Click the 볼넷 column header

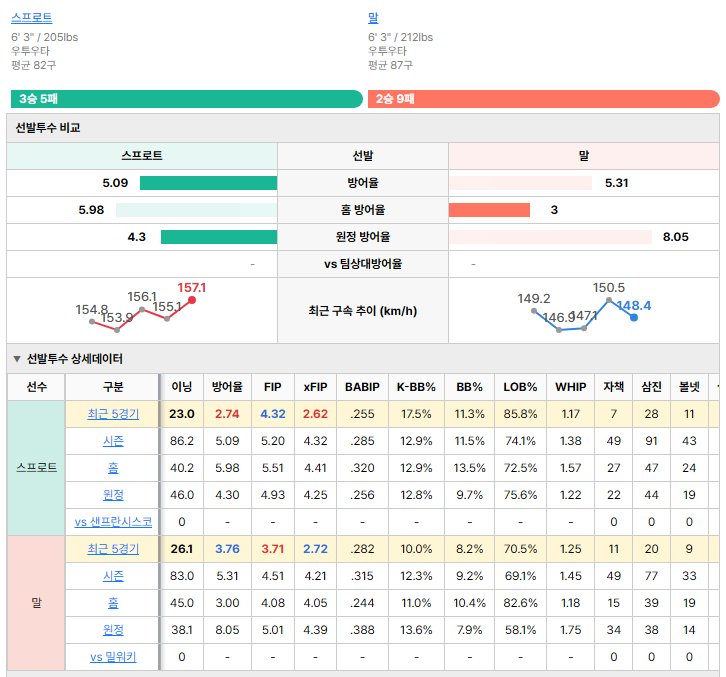pos(689,387)
